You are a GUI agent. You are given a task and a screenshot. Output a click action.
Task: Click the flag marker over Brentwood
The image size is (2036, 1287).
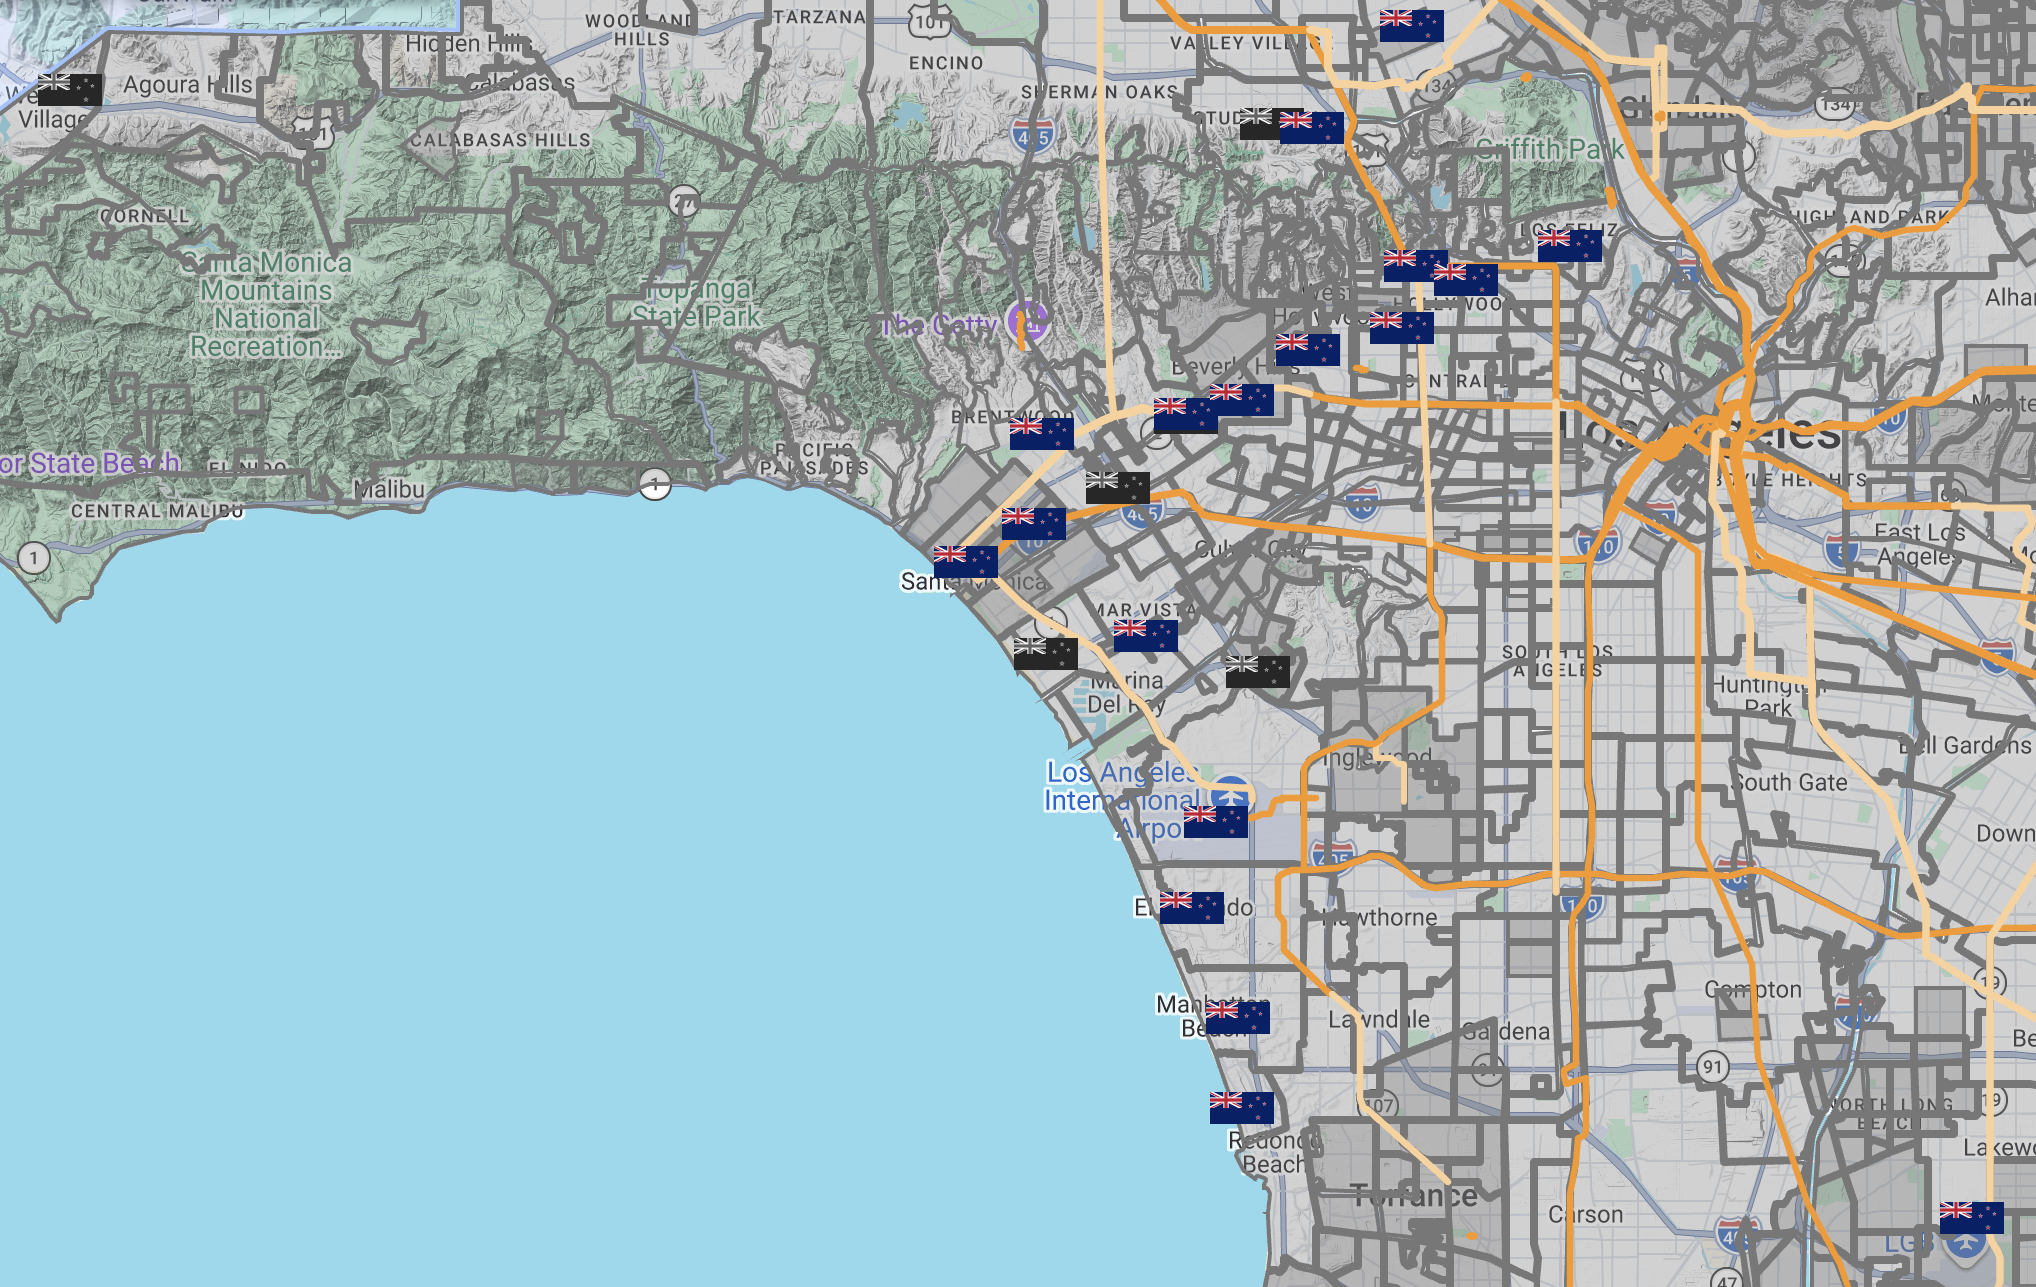click(x=1041, y=433)
